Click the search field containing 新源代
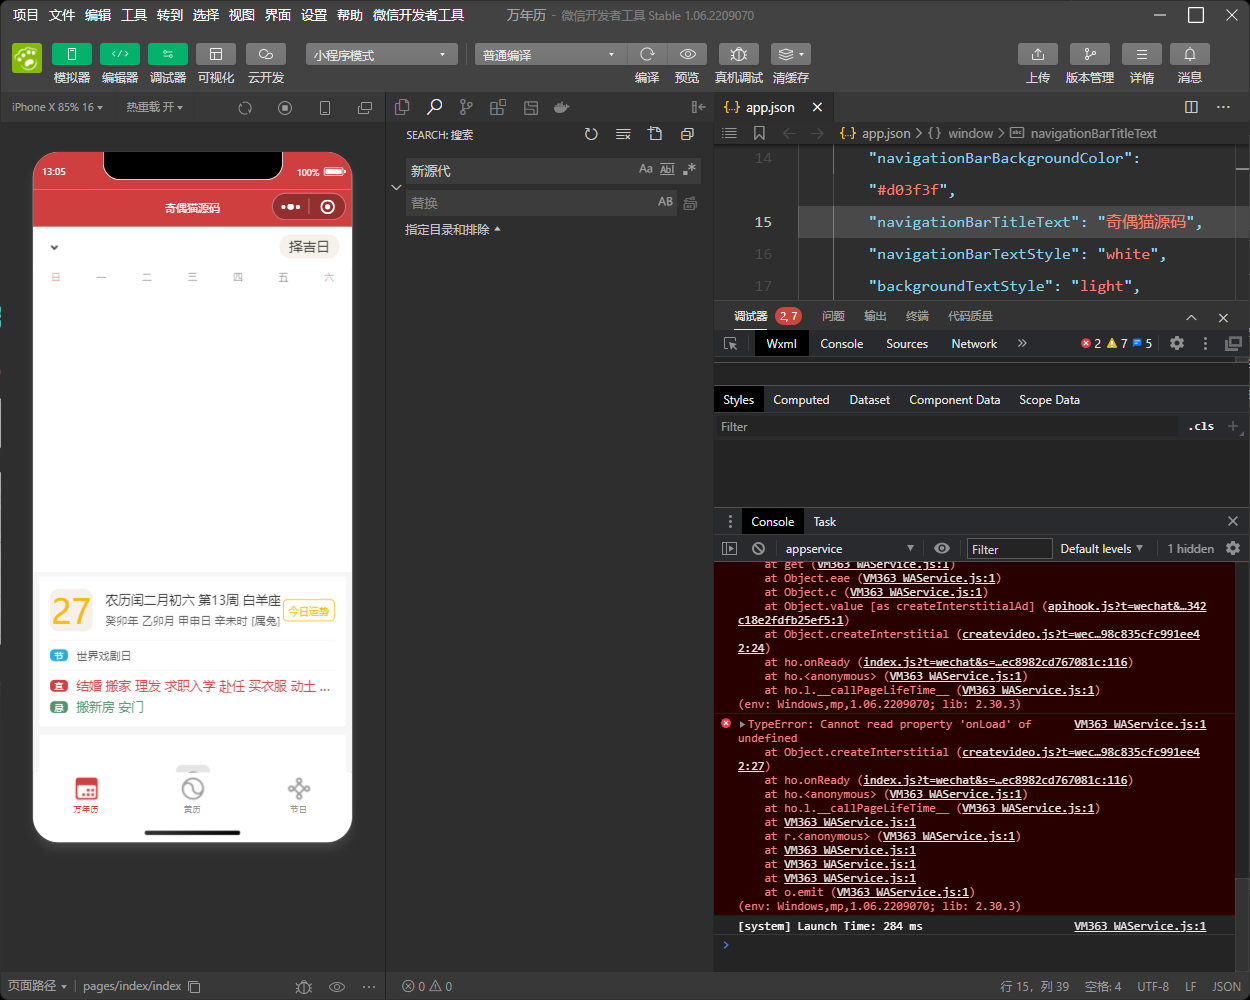The image size is (1250, 1000). pyautogui.click(x=520, y=171)
